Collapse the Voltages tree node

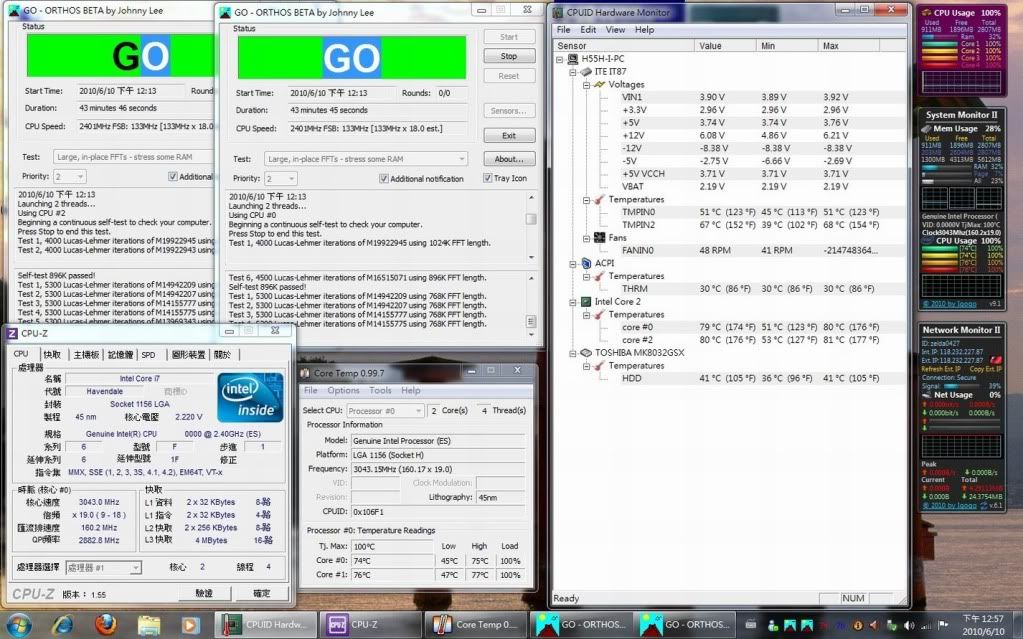point(585,85)
